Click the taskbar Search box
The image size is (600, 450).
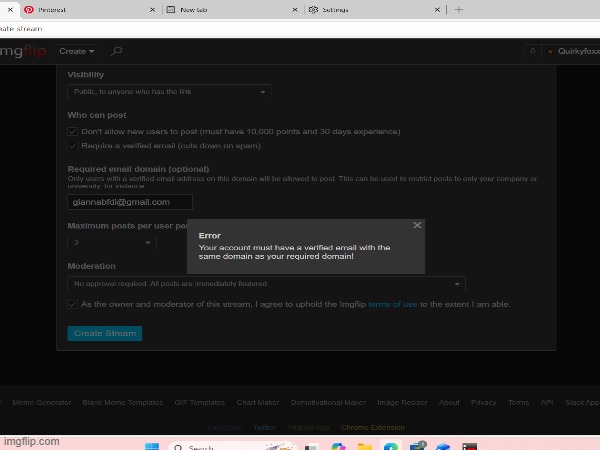[233, 447]
